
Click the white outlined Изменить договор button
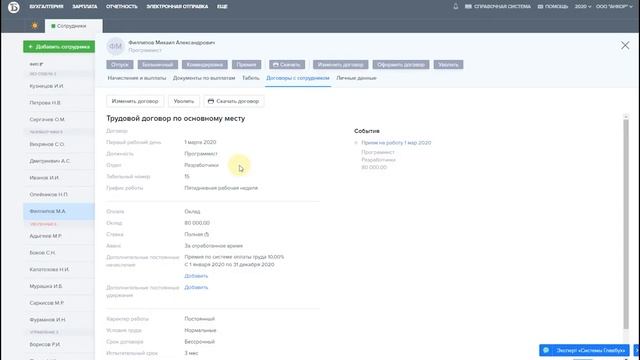[x=135, y=101]
